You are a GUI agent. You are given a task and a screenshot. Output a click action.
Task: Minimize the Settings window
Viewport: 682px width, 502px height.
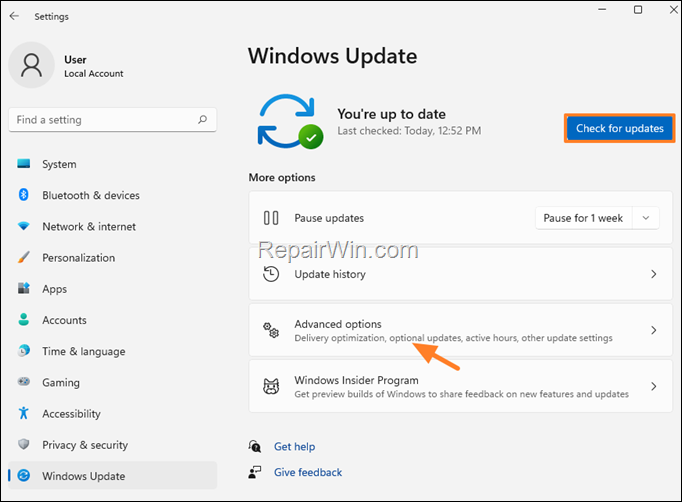point(602,9)
